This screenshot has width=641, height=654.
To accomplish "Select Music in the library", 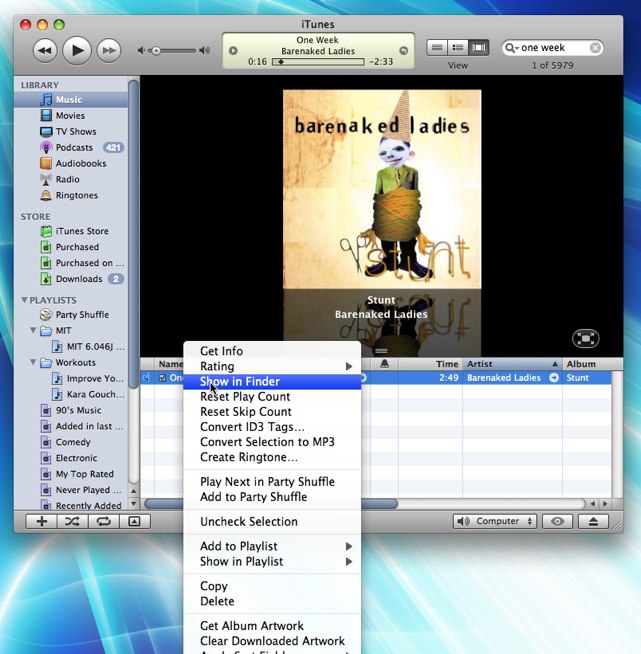I will (x=71, y=100).
